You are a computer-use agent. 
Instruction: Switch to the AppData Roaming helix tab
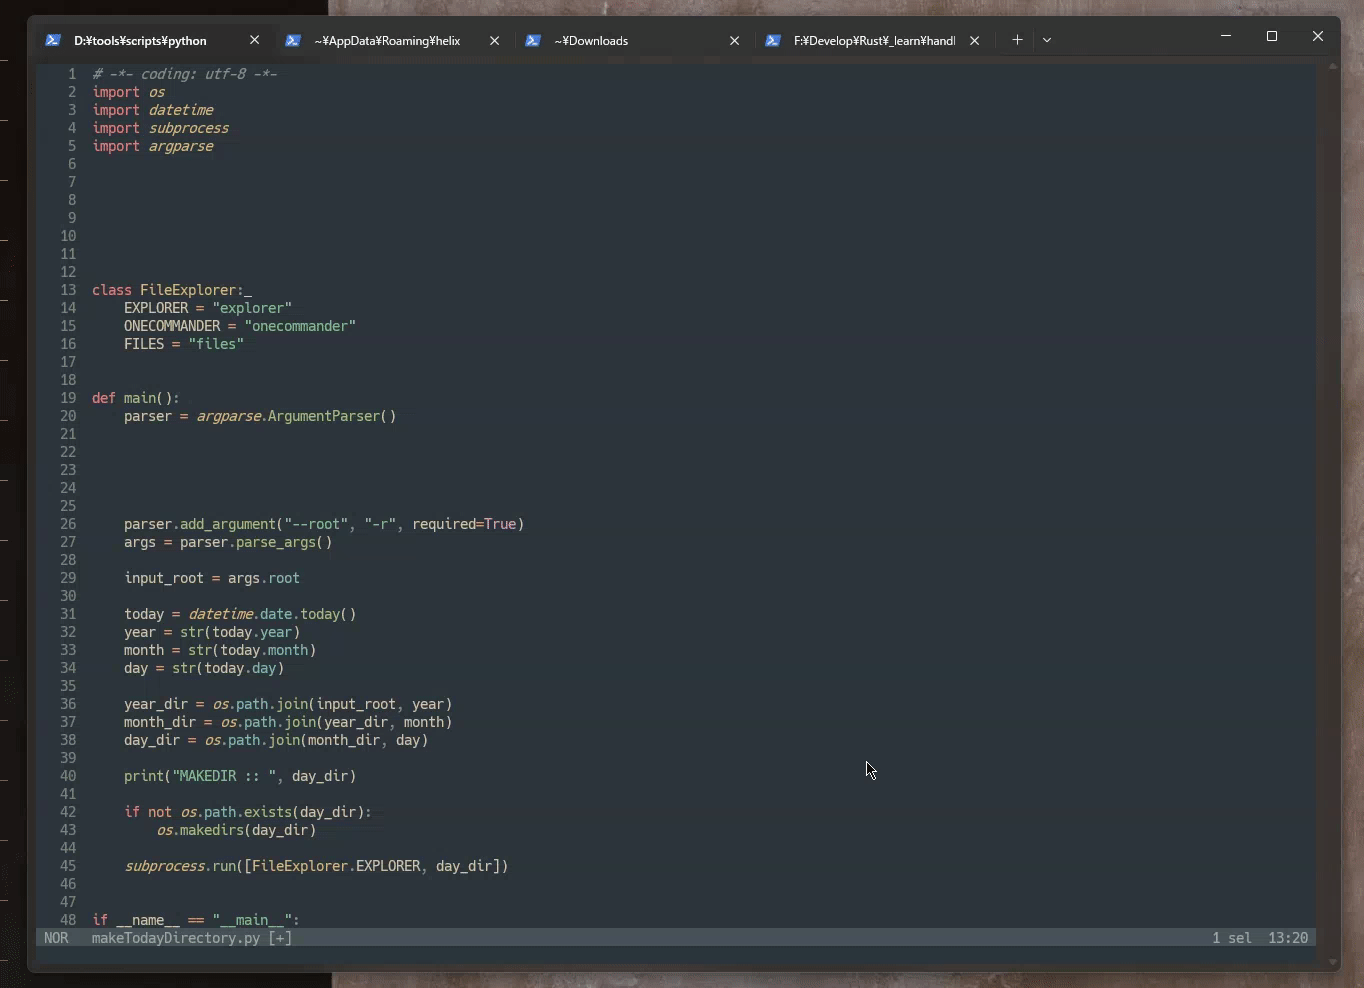coord(388,40)
